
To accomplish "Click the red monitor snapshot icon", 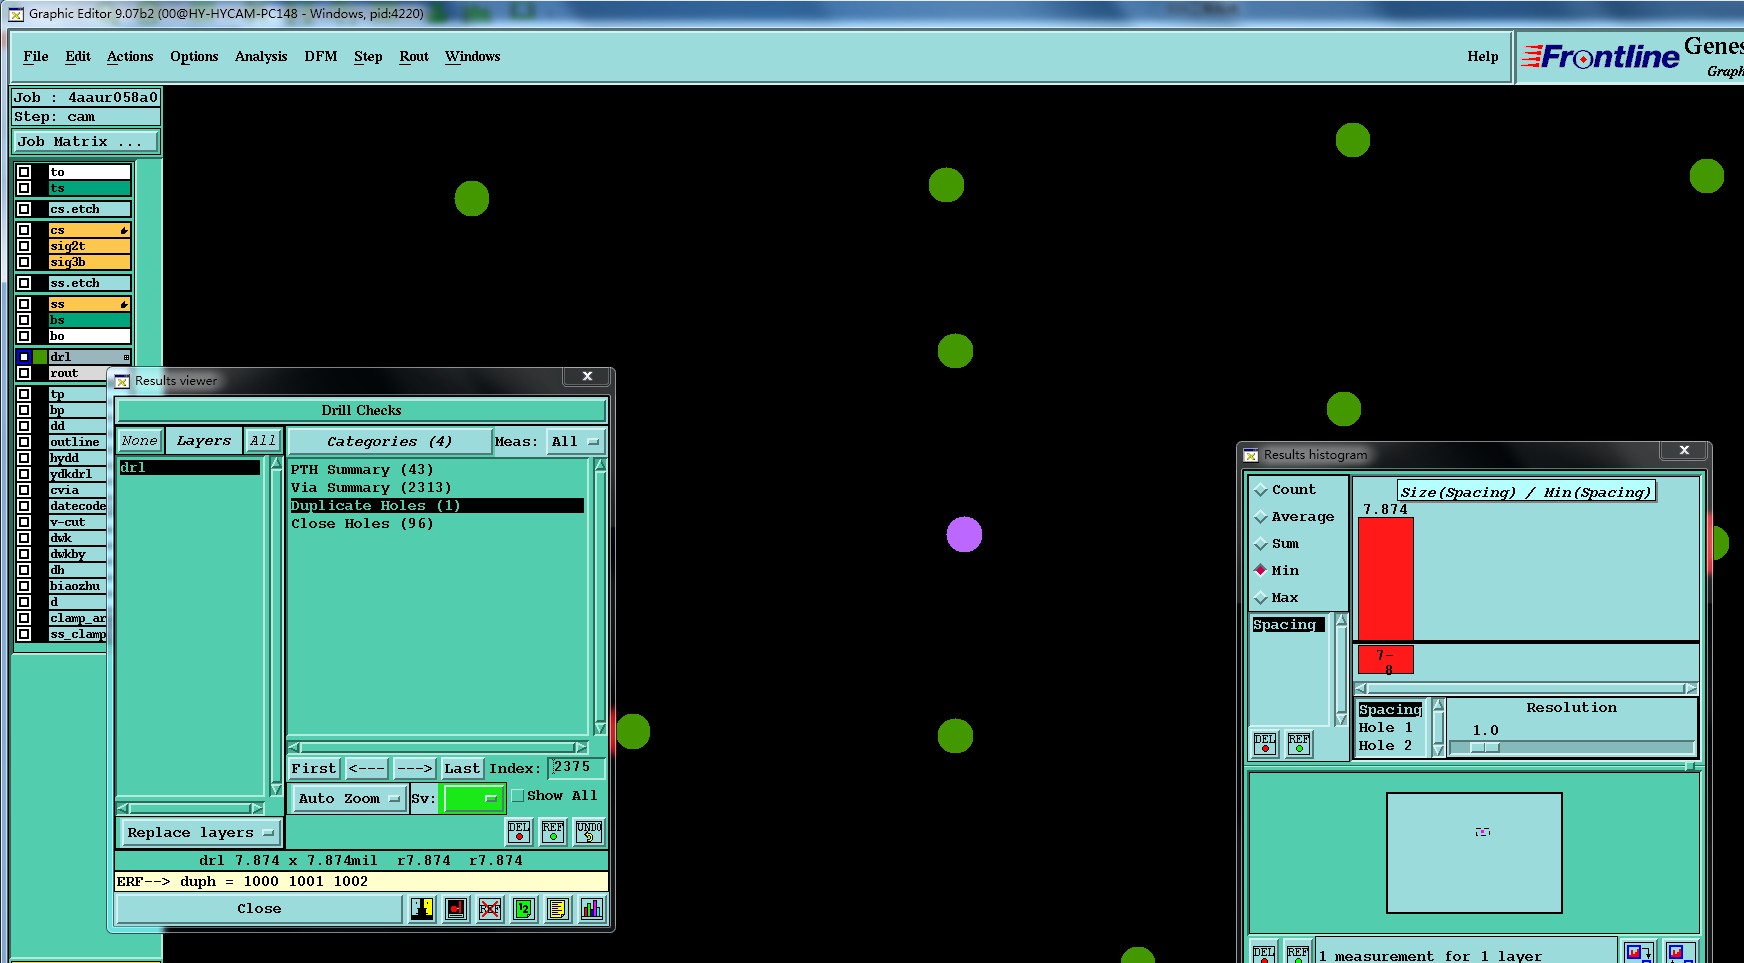I will point(456,908).
